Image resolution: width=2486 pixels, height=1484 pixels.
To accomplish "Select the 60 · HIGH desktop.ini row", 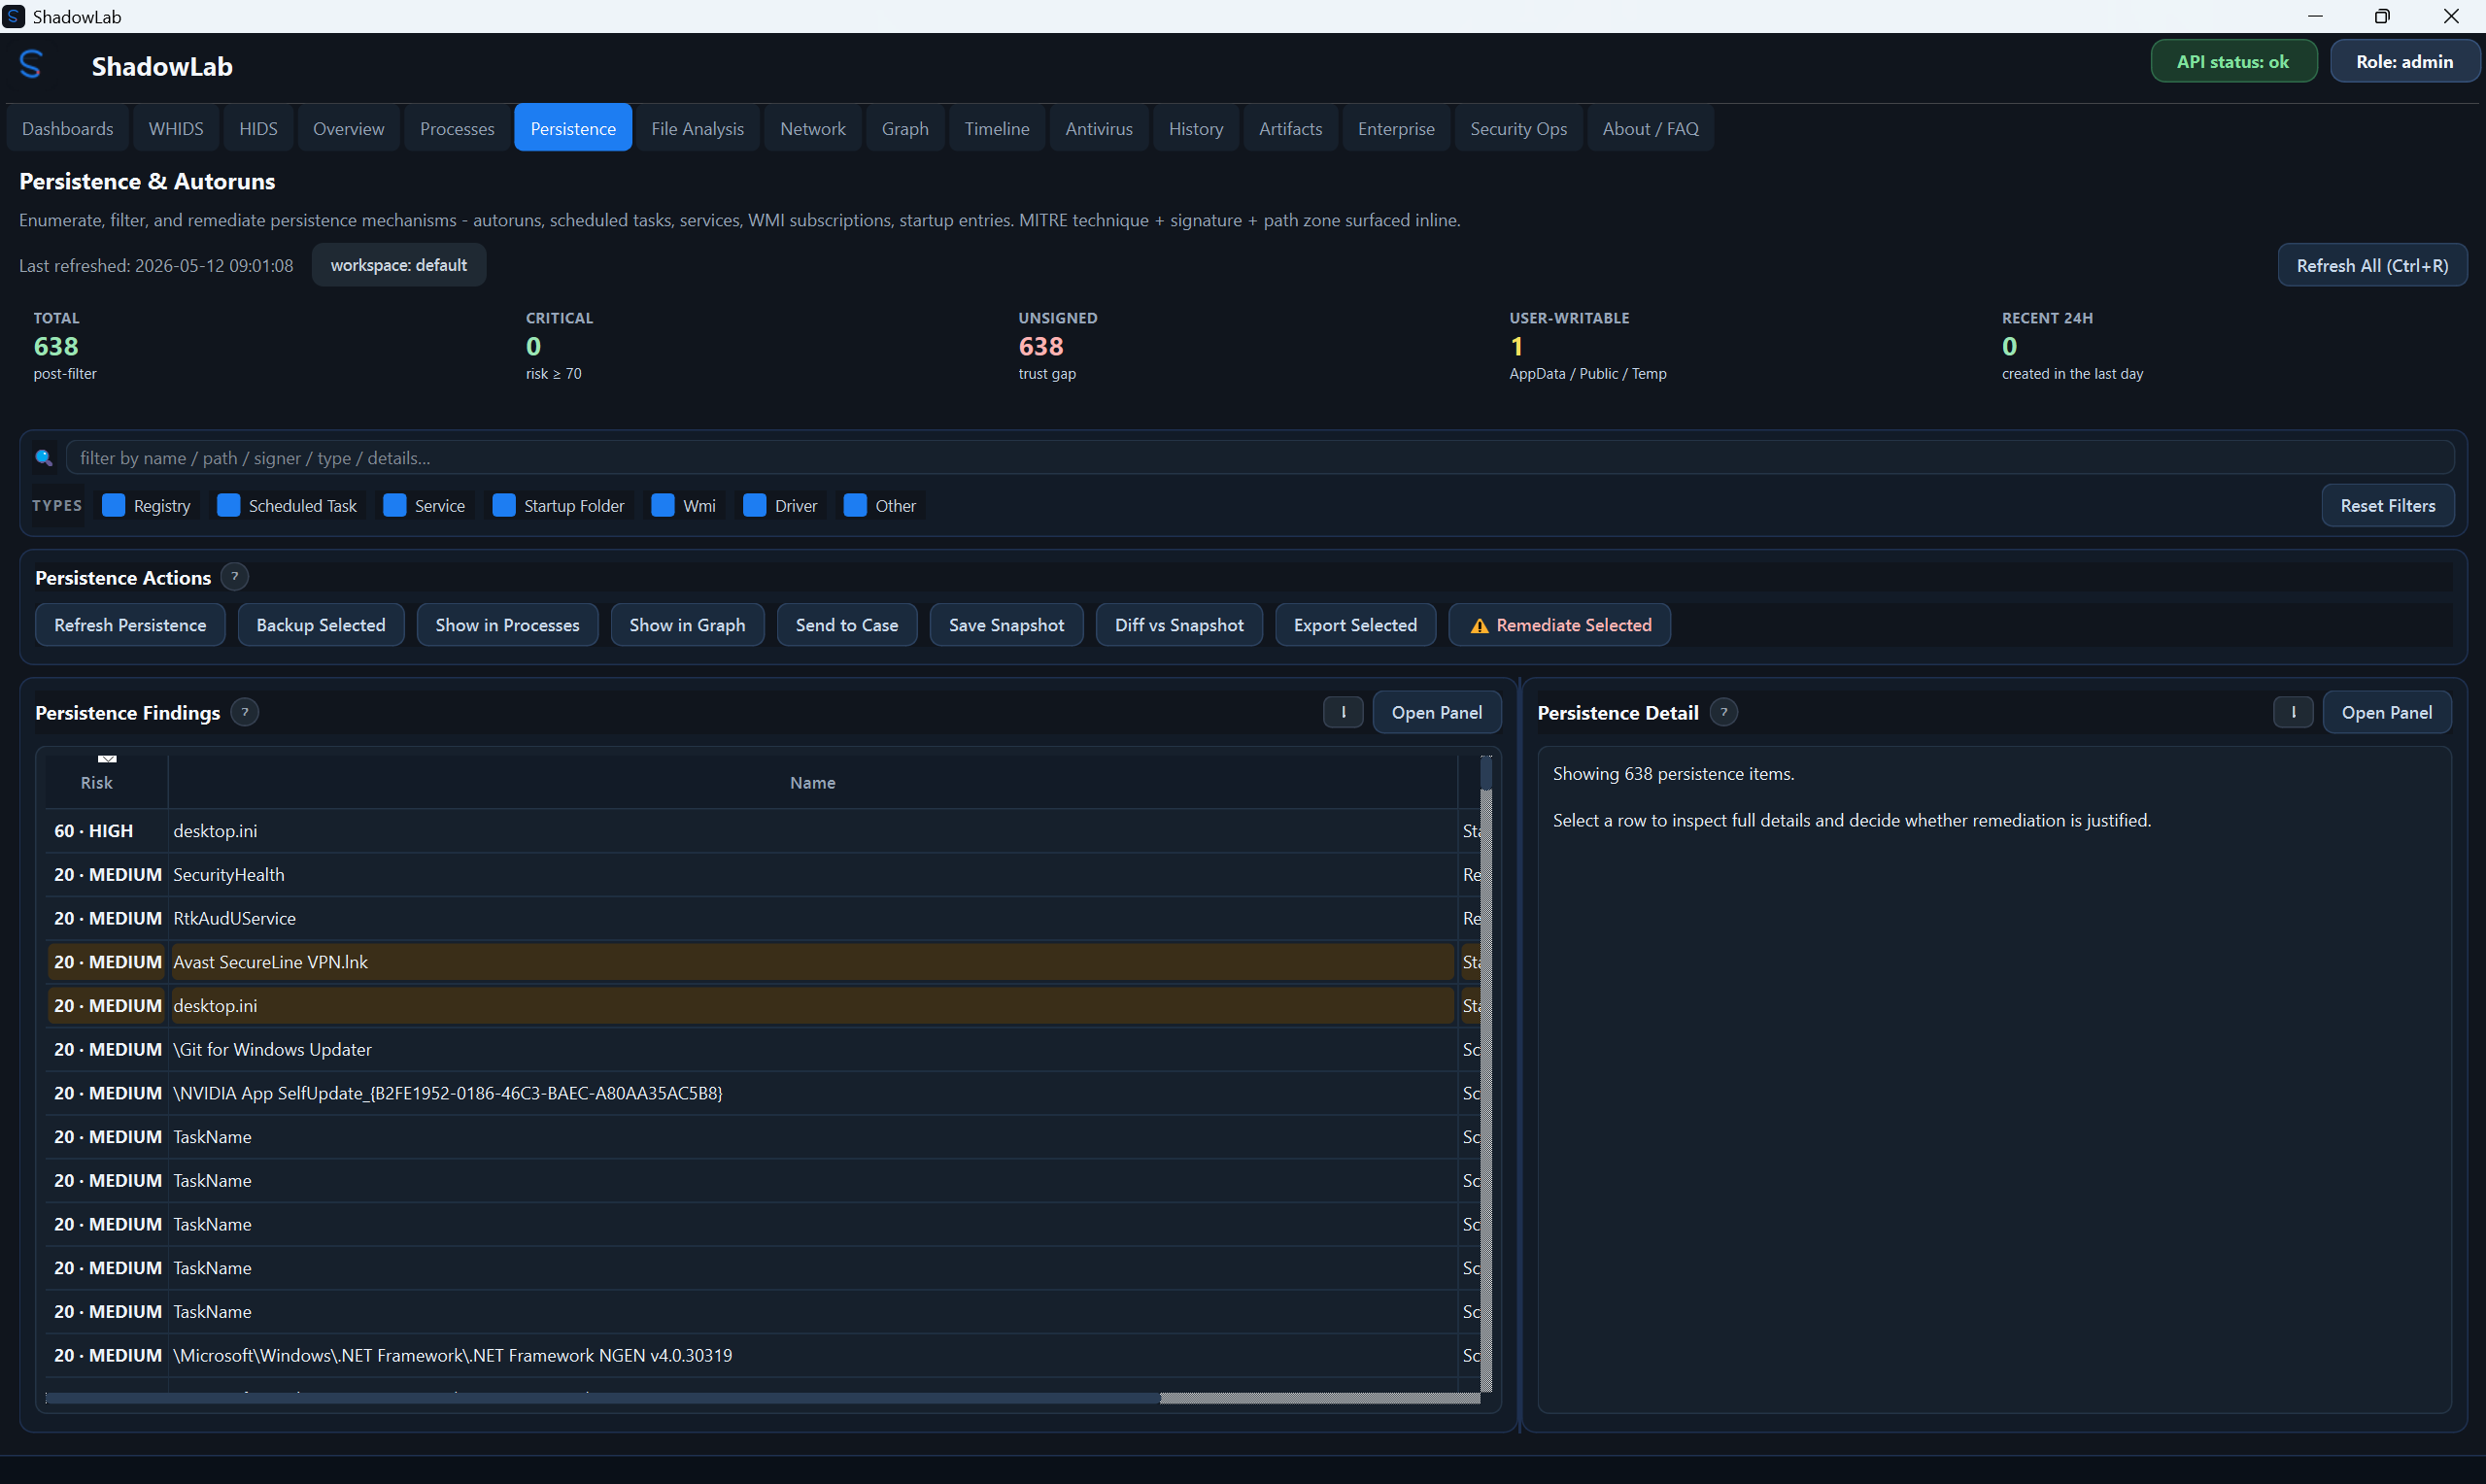I will coord(762,831).
